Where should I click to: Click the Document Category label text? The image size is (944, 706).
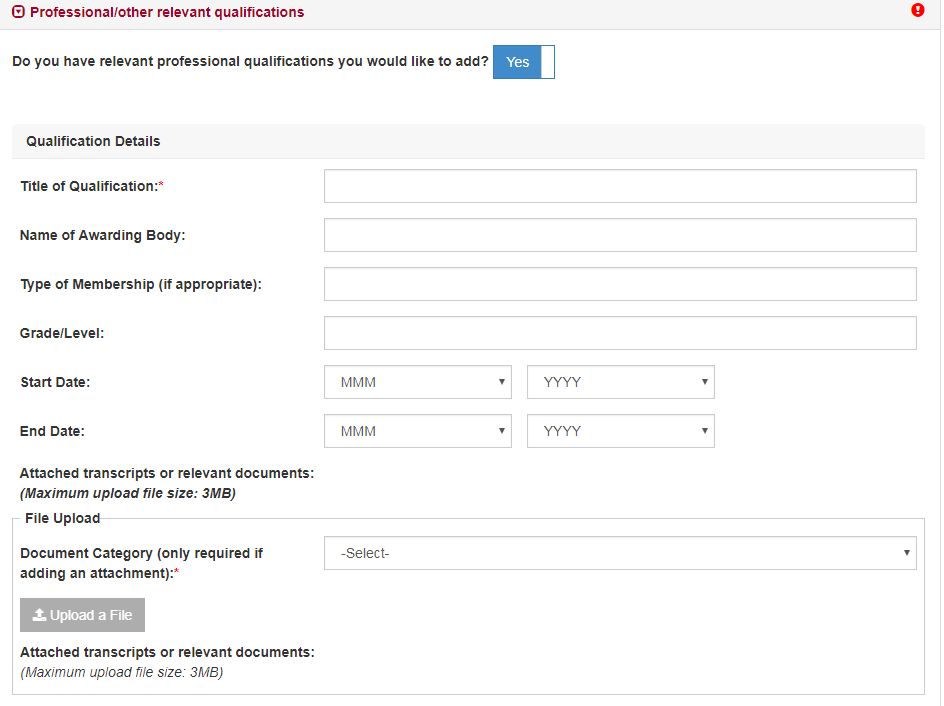141,563
